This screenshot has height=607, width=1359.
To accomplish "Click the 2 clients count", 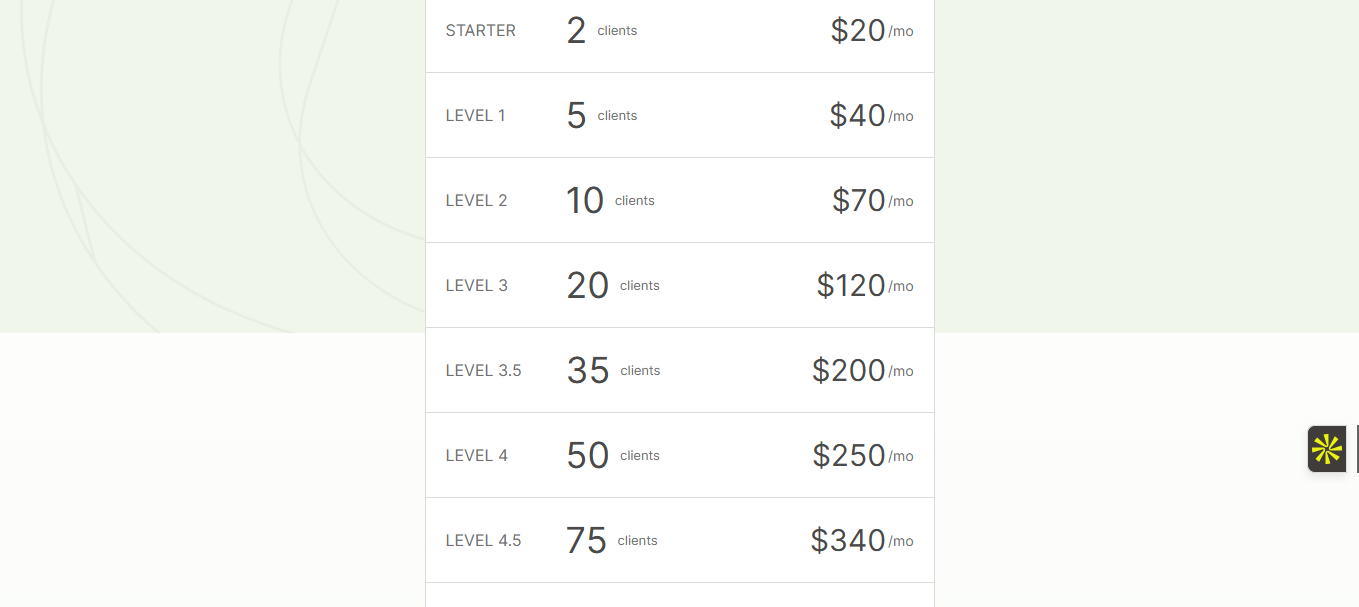I will click(600, 31).
